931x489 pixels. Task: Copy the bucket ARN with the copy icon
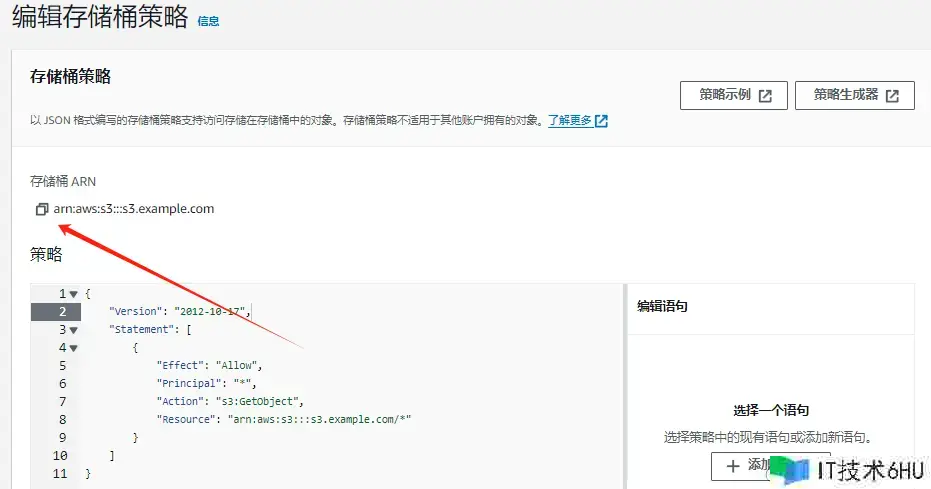coord(42,209)
